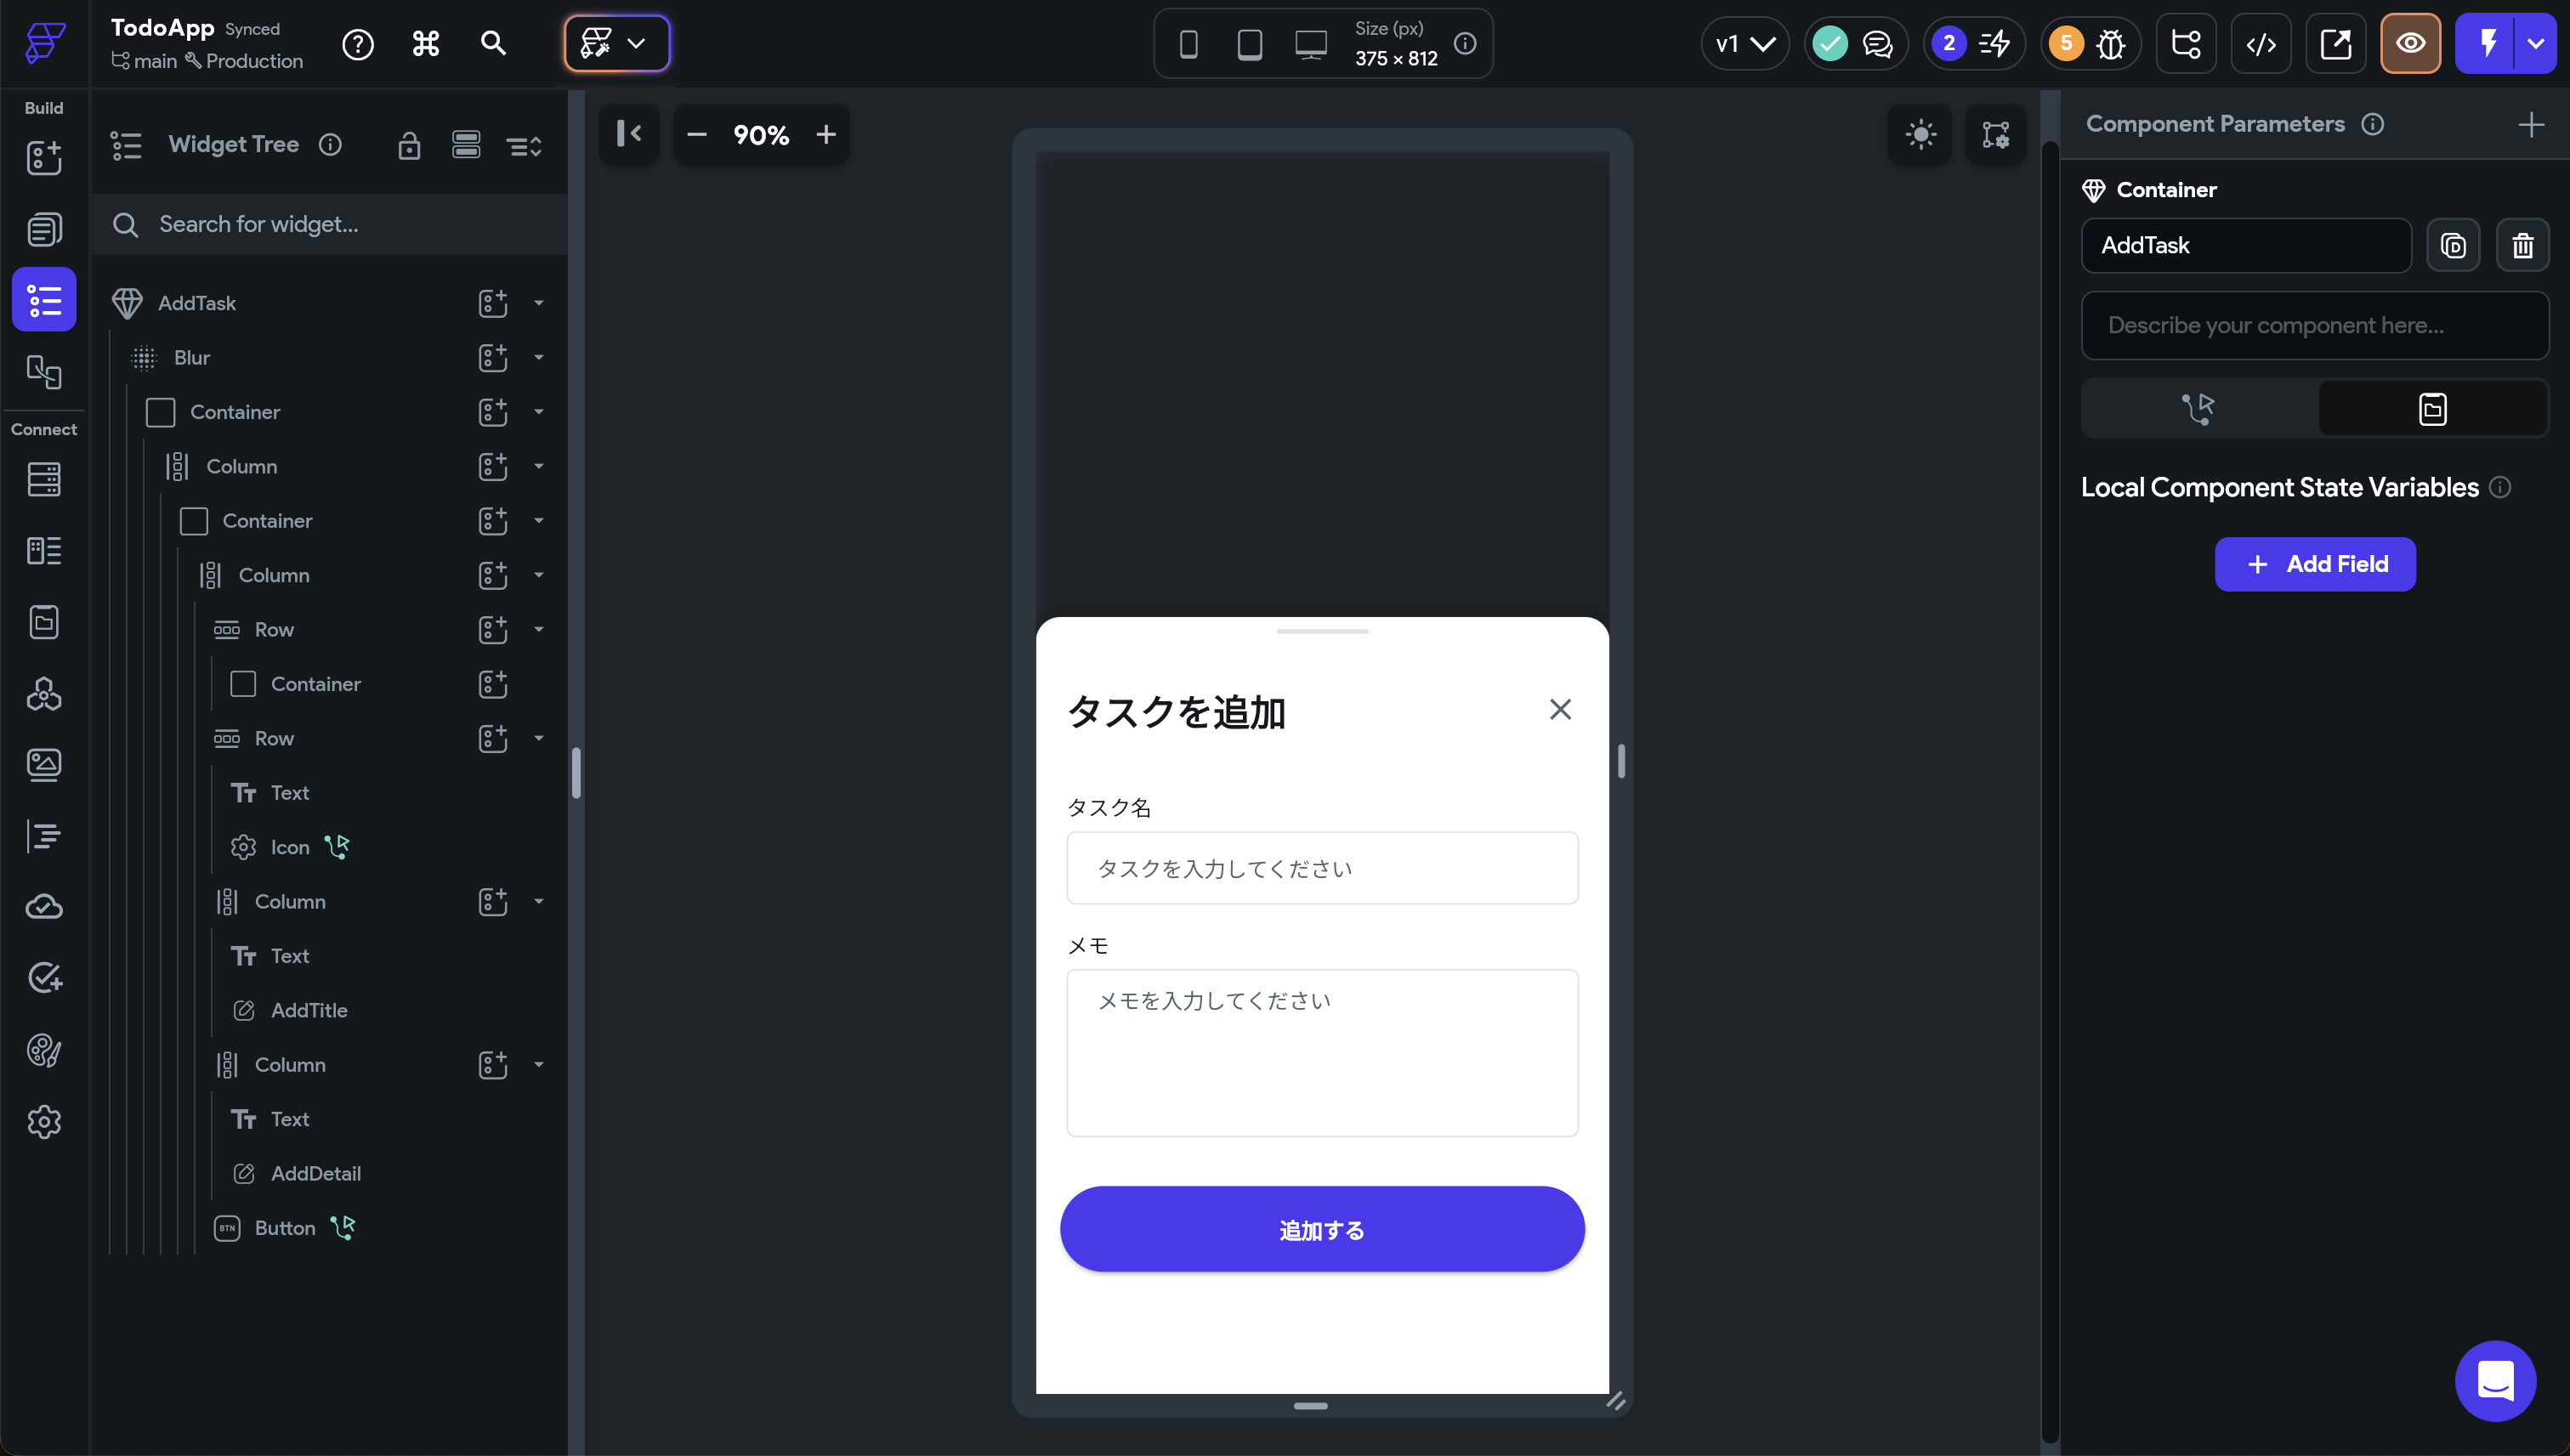The width and height of the screenshot is (2570, 1456).
Task: Open the view code icon
Action: 2261,43
